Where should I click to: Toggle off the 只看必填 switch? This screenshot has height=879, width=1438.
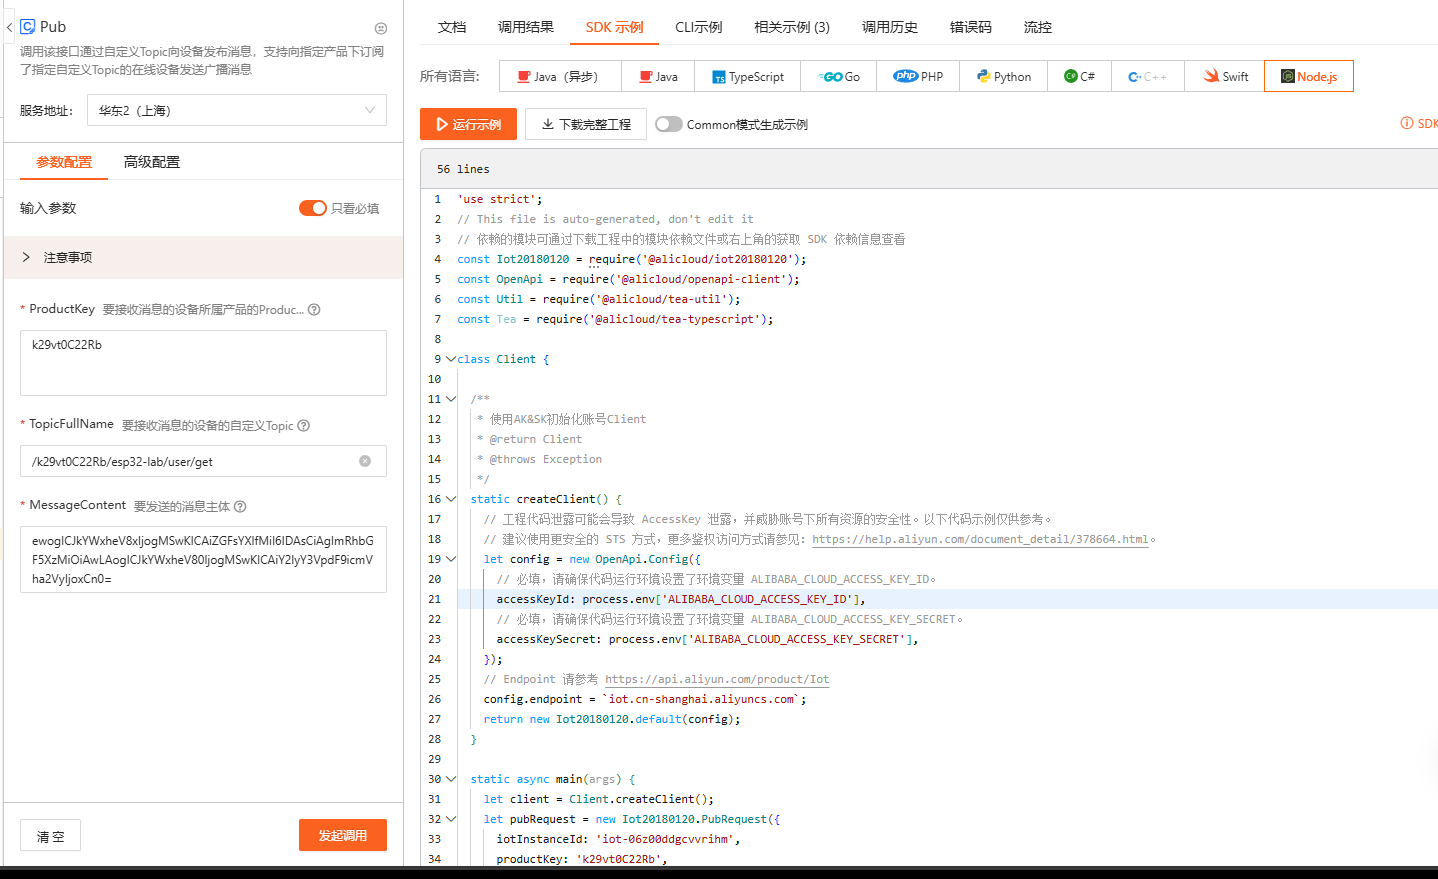pos(312,208)
